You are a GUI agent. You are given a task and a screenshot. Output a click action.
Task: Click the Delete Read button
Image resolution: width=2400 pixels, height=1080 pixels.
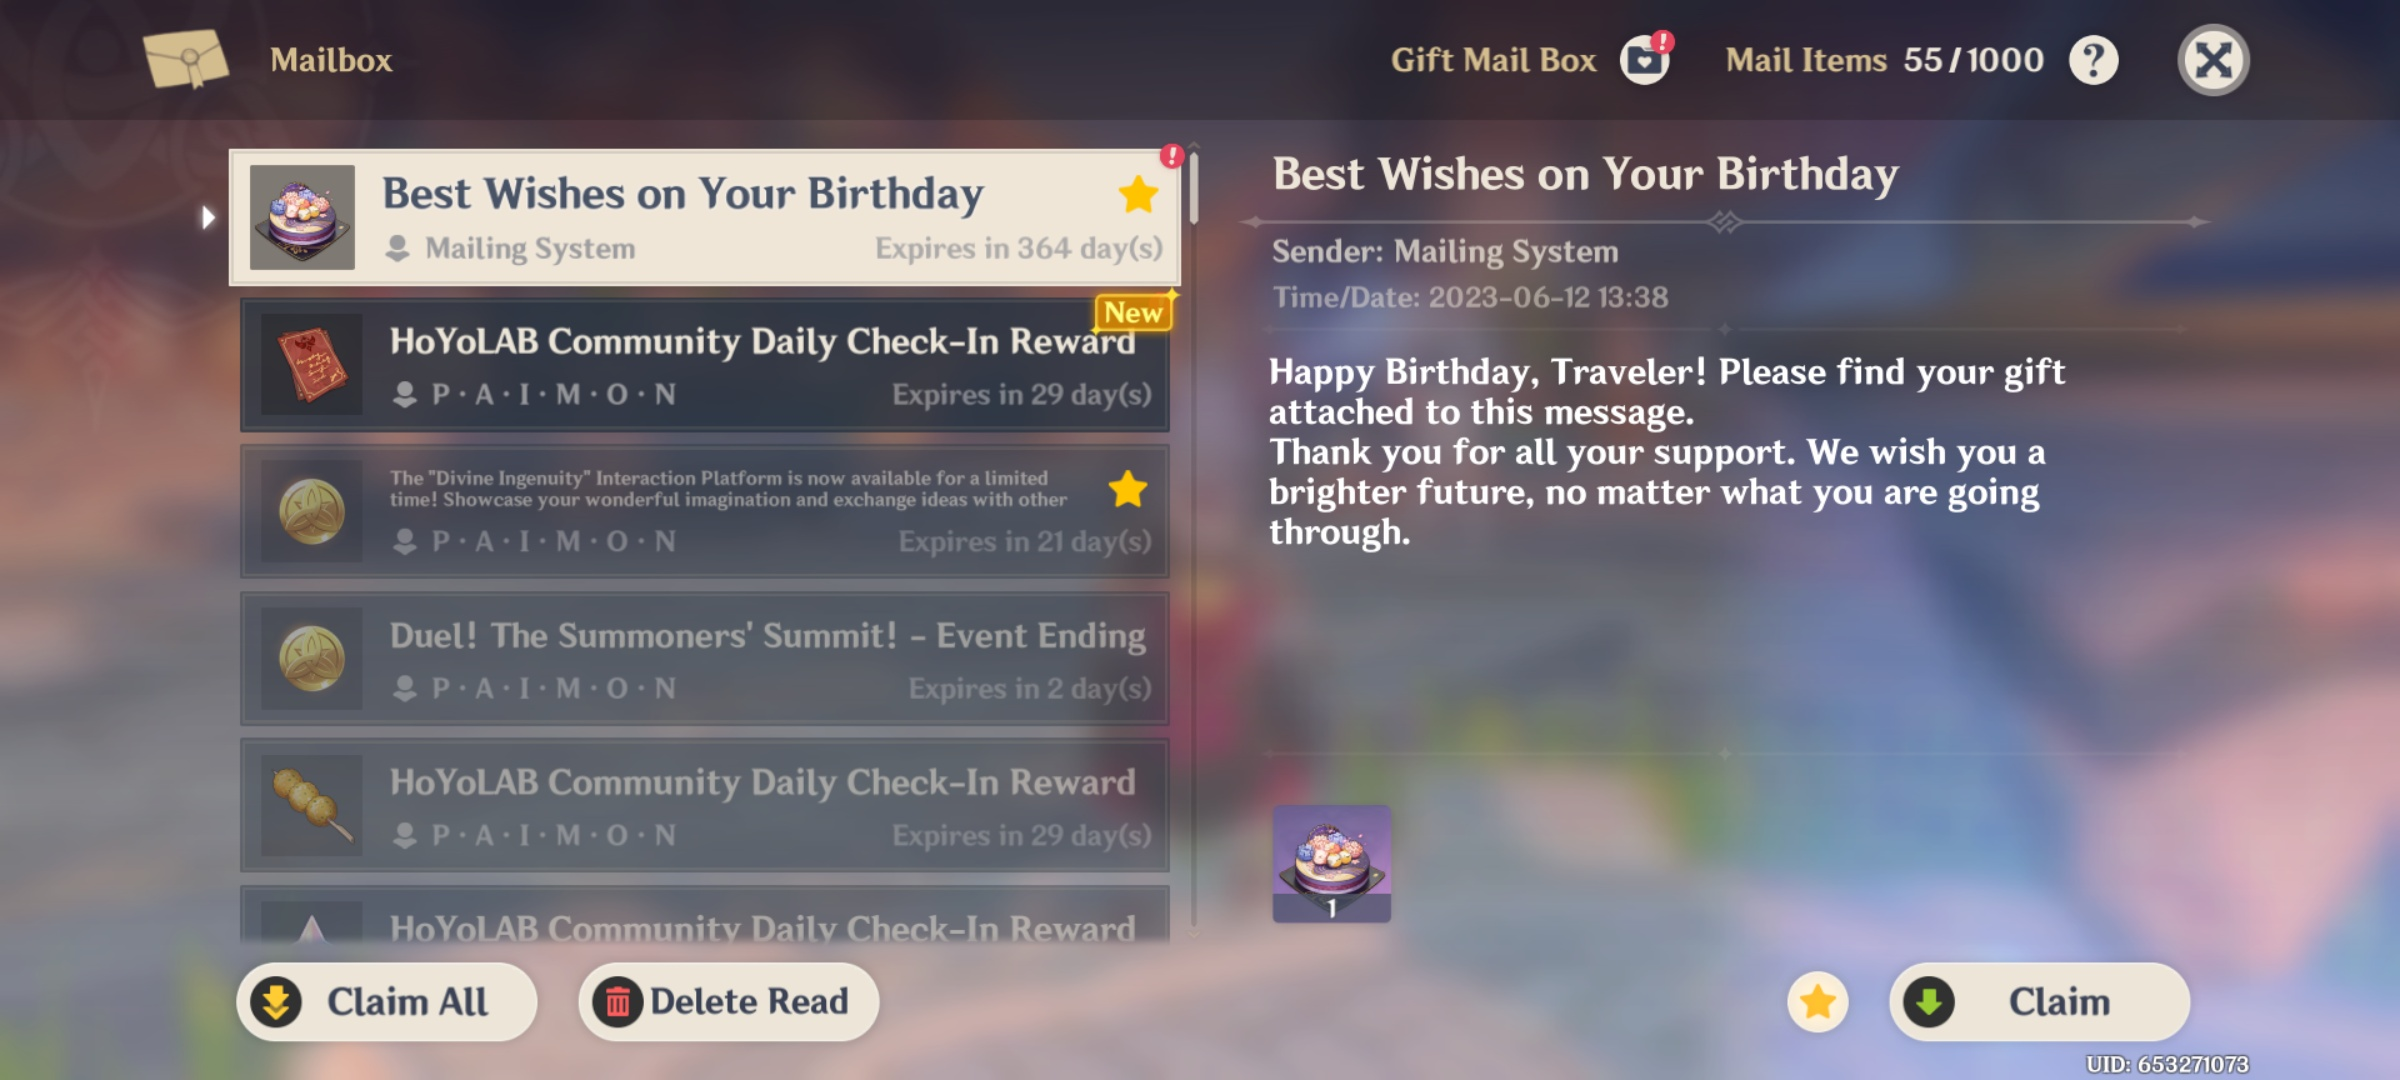(x=728, y=1002)
